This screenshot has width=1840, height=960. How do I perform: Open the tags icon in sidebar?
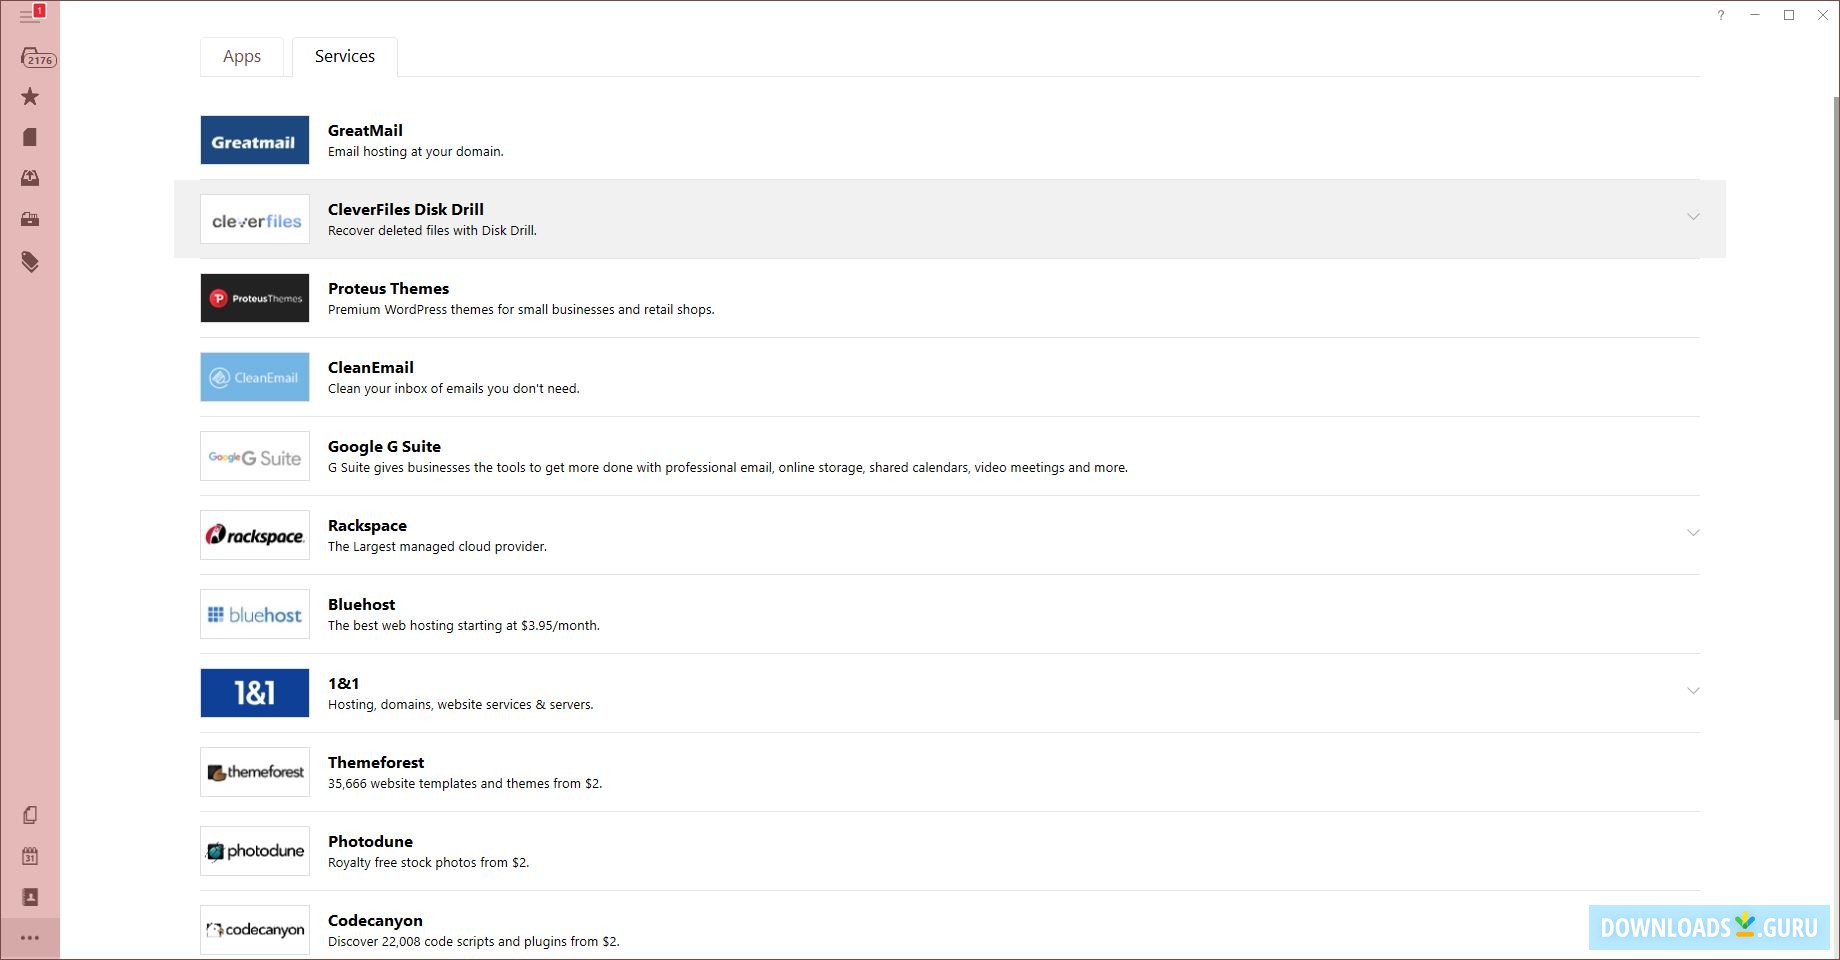click(x=30, y=262)
